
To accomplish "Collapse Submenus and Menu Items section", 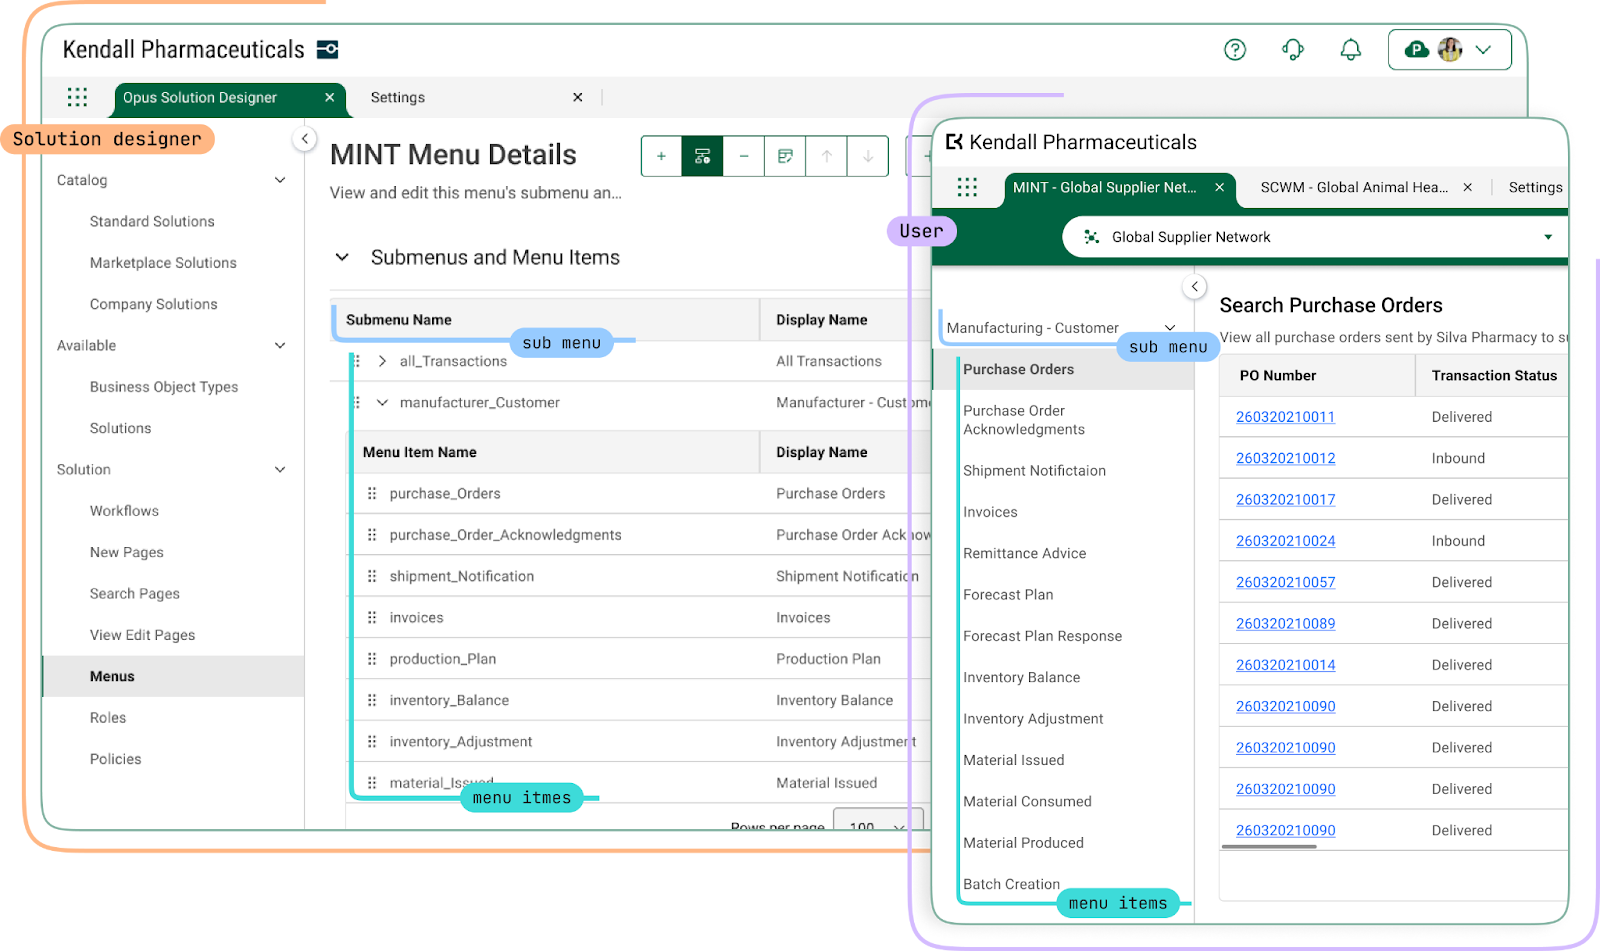I will tap(342, 258).
